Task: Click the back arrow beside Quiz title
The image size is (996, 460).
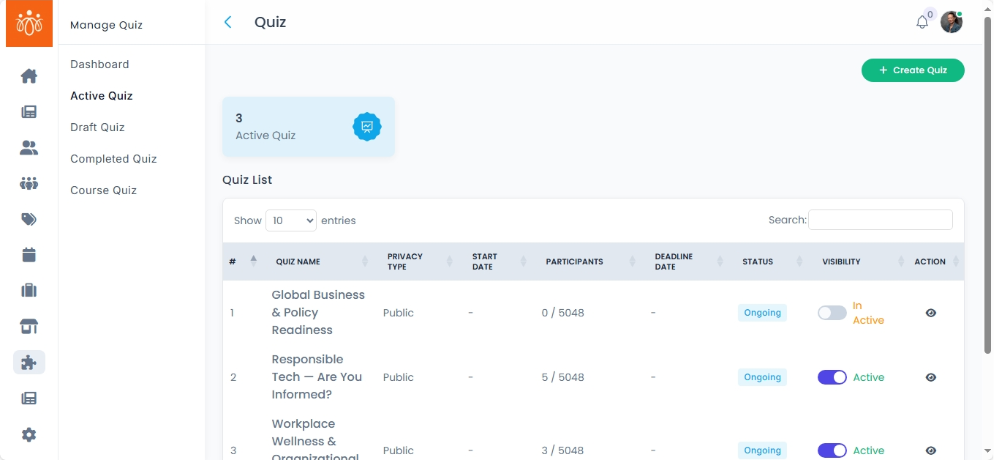Action: (x=228, y=22)
